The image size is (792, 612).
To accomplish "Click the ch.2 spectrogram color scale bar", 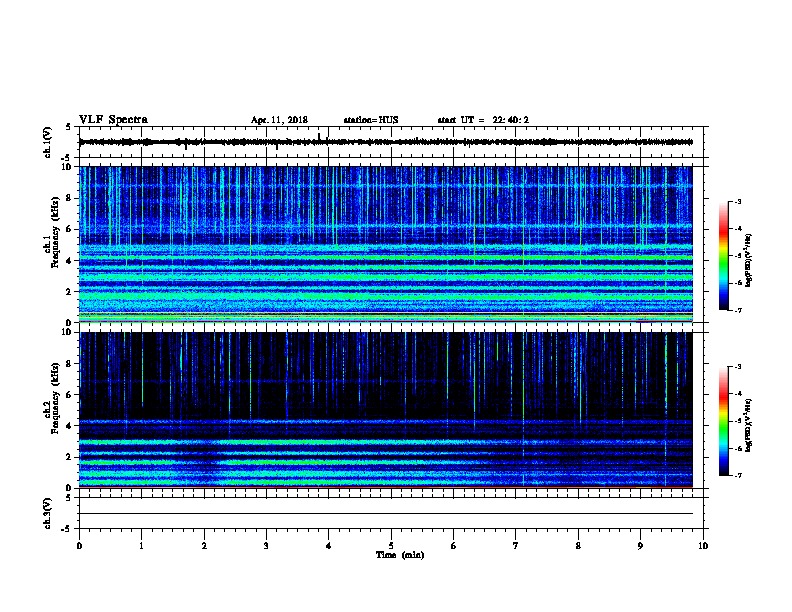I will click(724, 421).
